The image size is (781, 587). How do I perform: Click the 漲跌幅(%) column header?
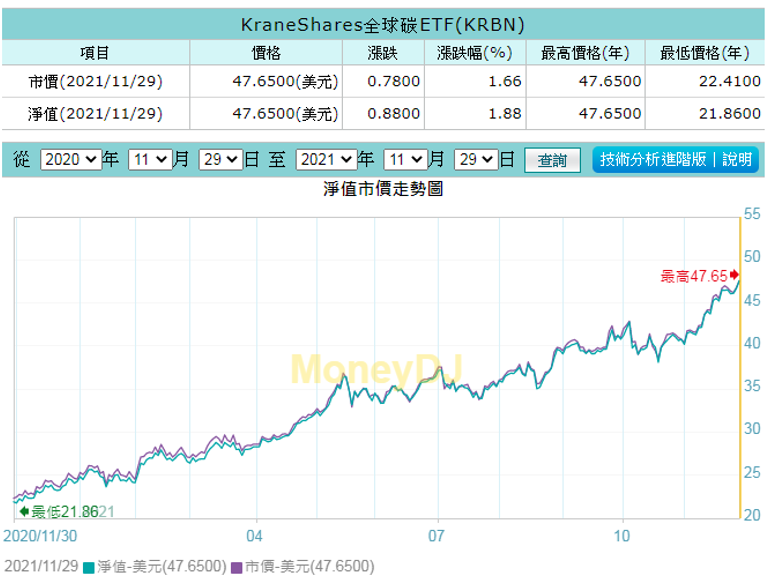tap(475, 53)
